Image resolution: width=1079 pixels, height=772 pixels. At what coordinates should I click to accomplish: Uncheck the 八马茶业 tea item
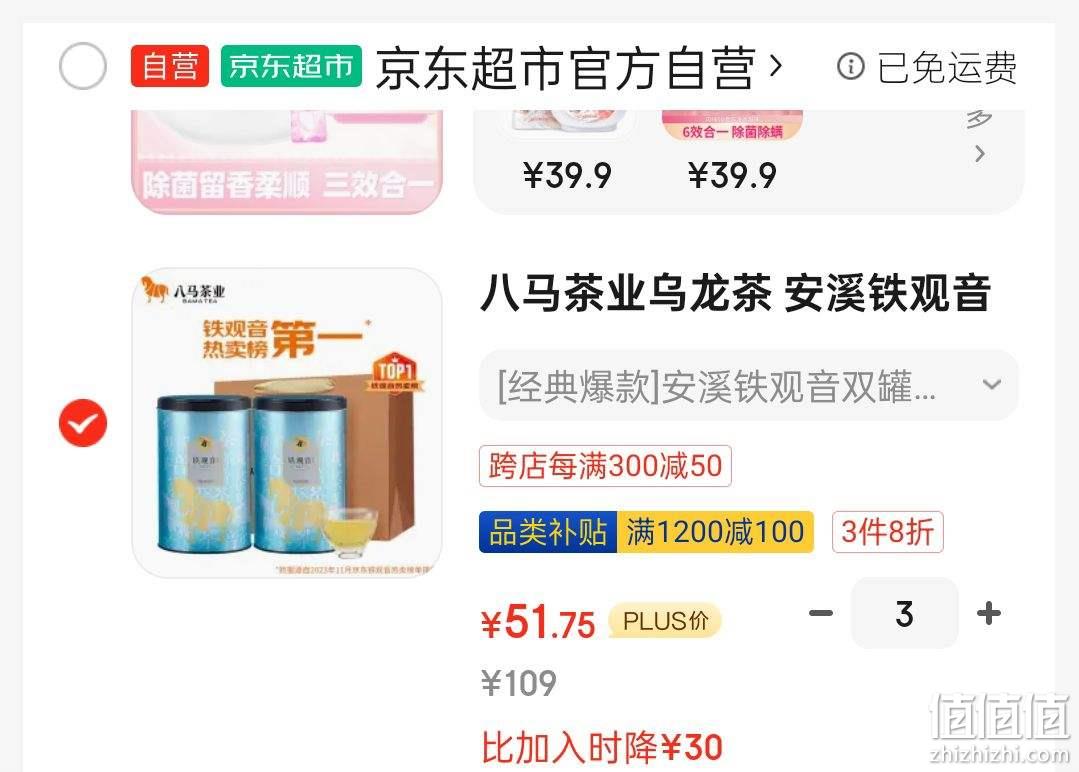(83, 422)
